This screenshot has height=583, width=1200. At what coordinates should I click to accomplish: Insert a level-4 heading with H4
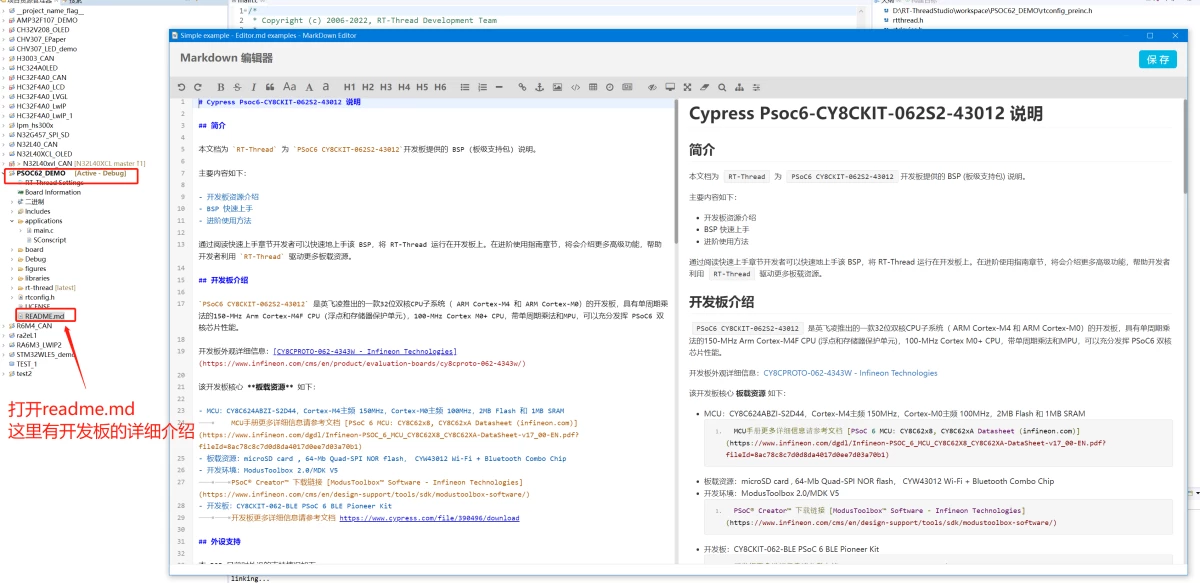coord(404,87)
